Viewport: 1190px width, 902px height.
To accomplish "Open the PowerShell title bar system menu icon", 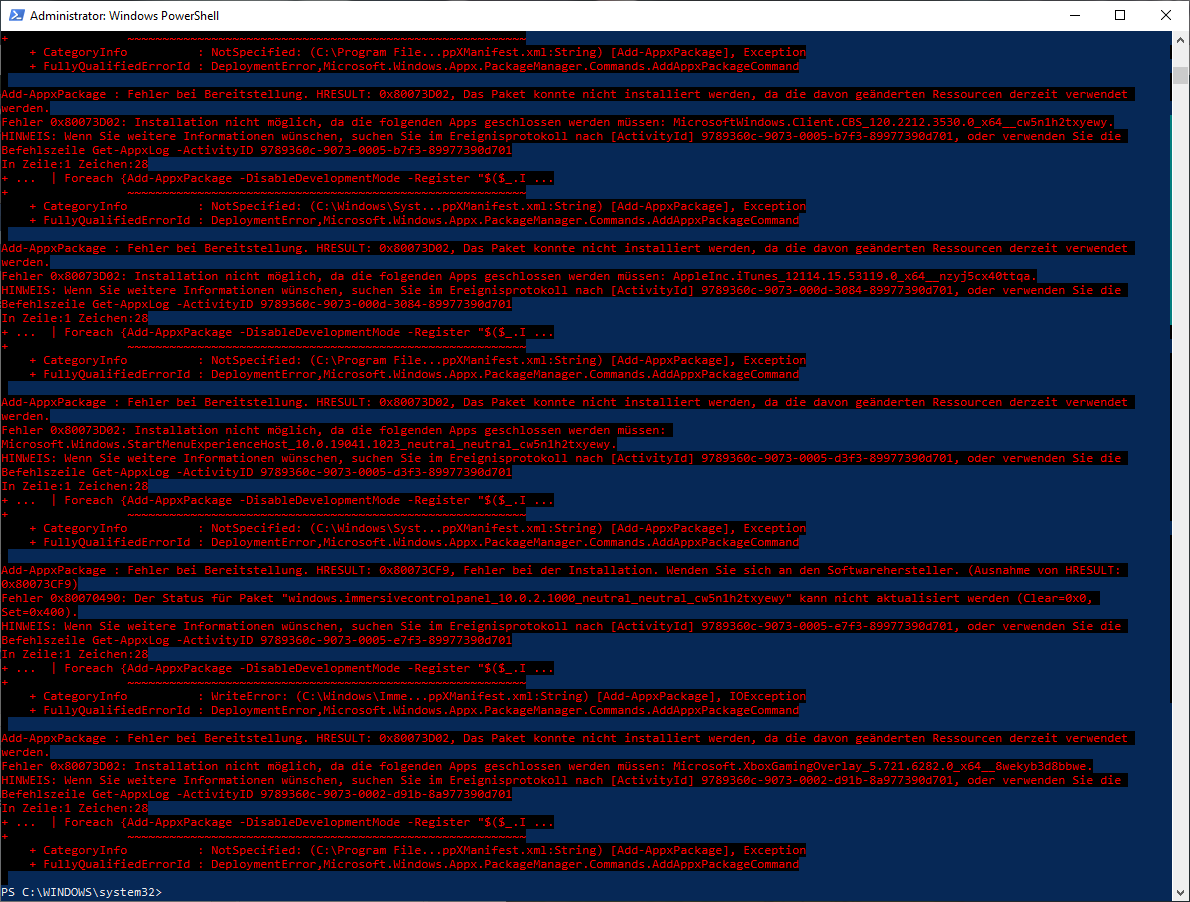I will point(14,15).
